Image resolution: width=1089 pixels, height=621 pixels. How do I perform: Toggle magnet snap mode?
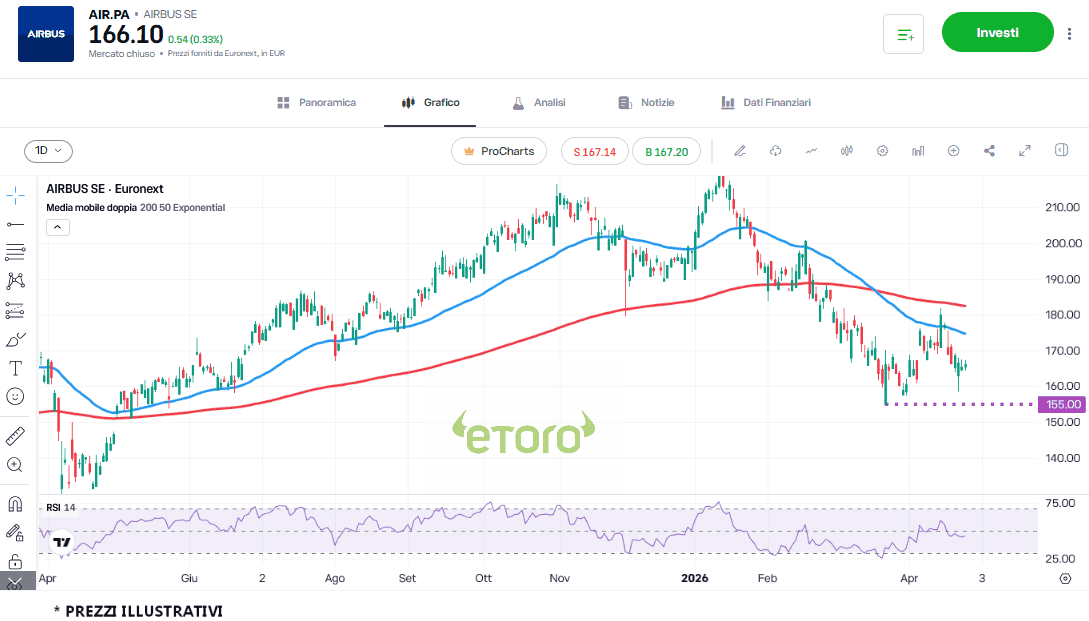[16, 503]
